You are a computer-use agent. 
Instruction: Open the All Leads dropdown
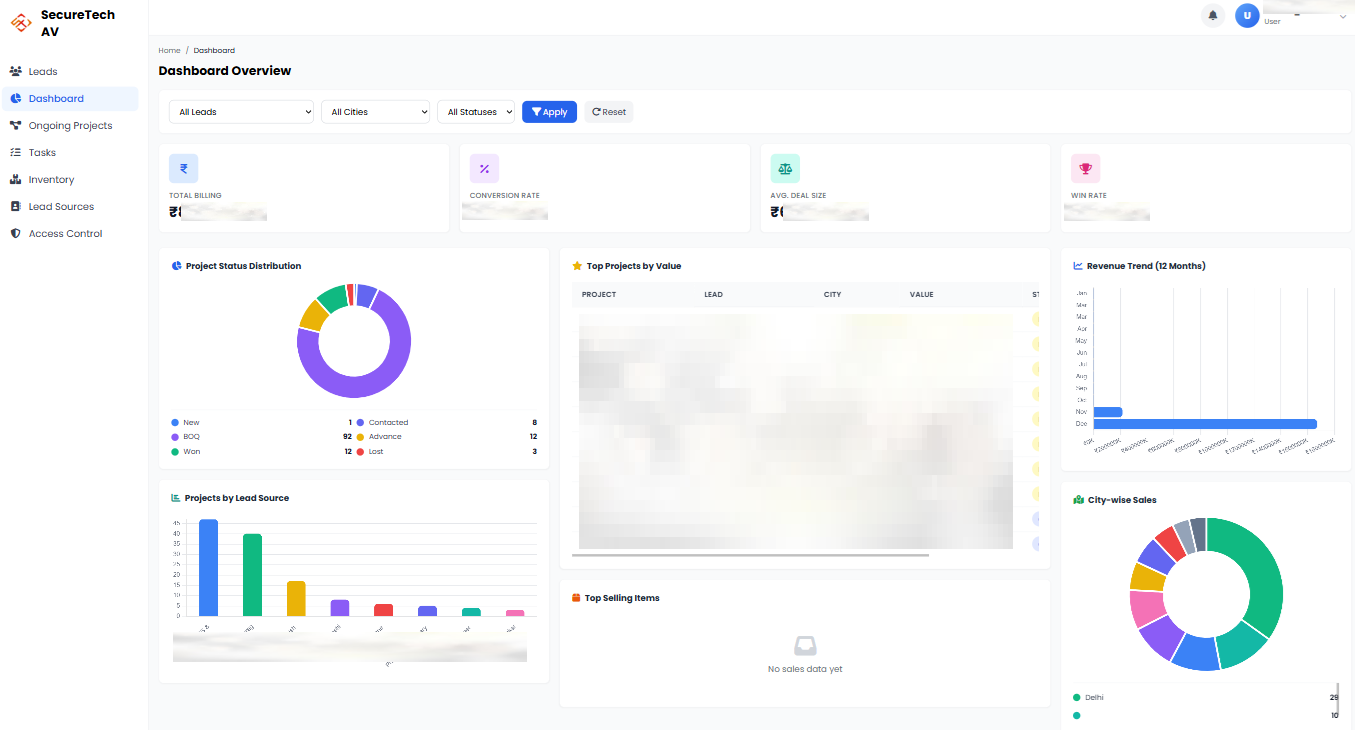click(x=241, y=111)
